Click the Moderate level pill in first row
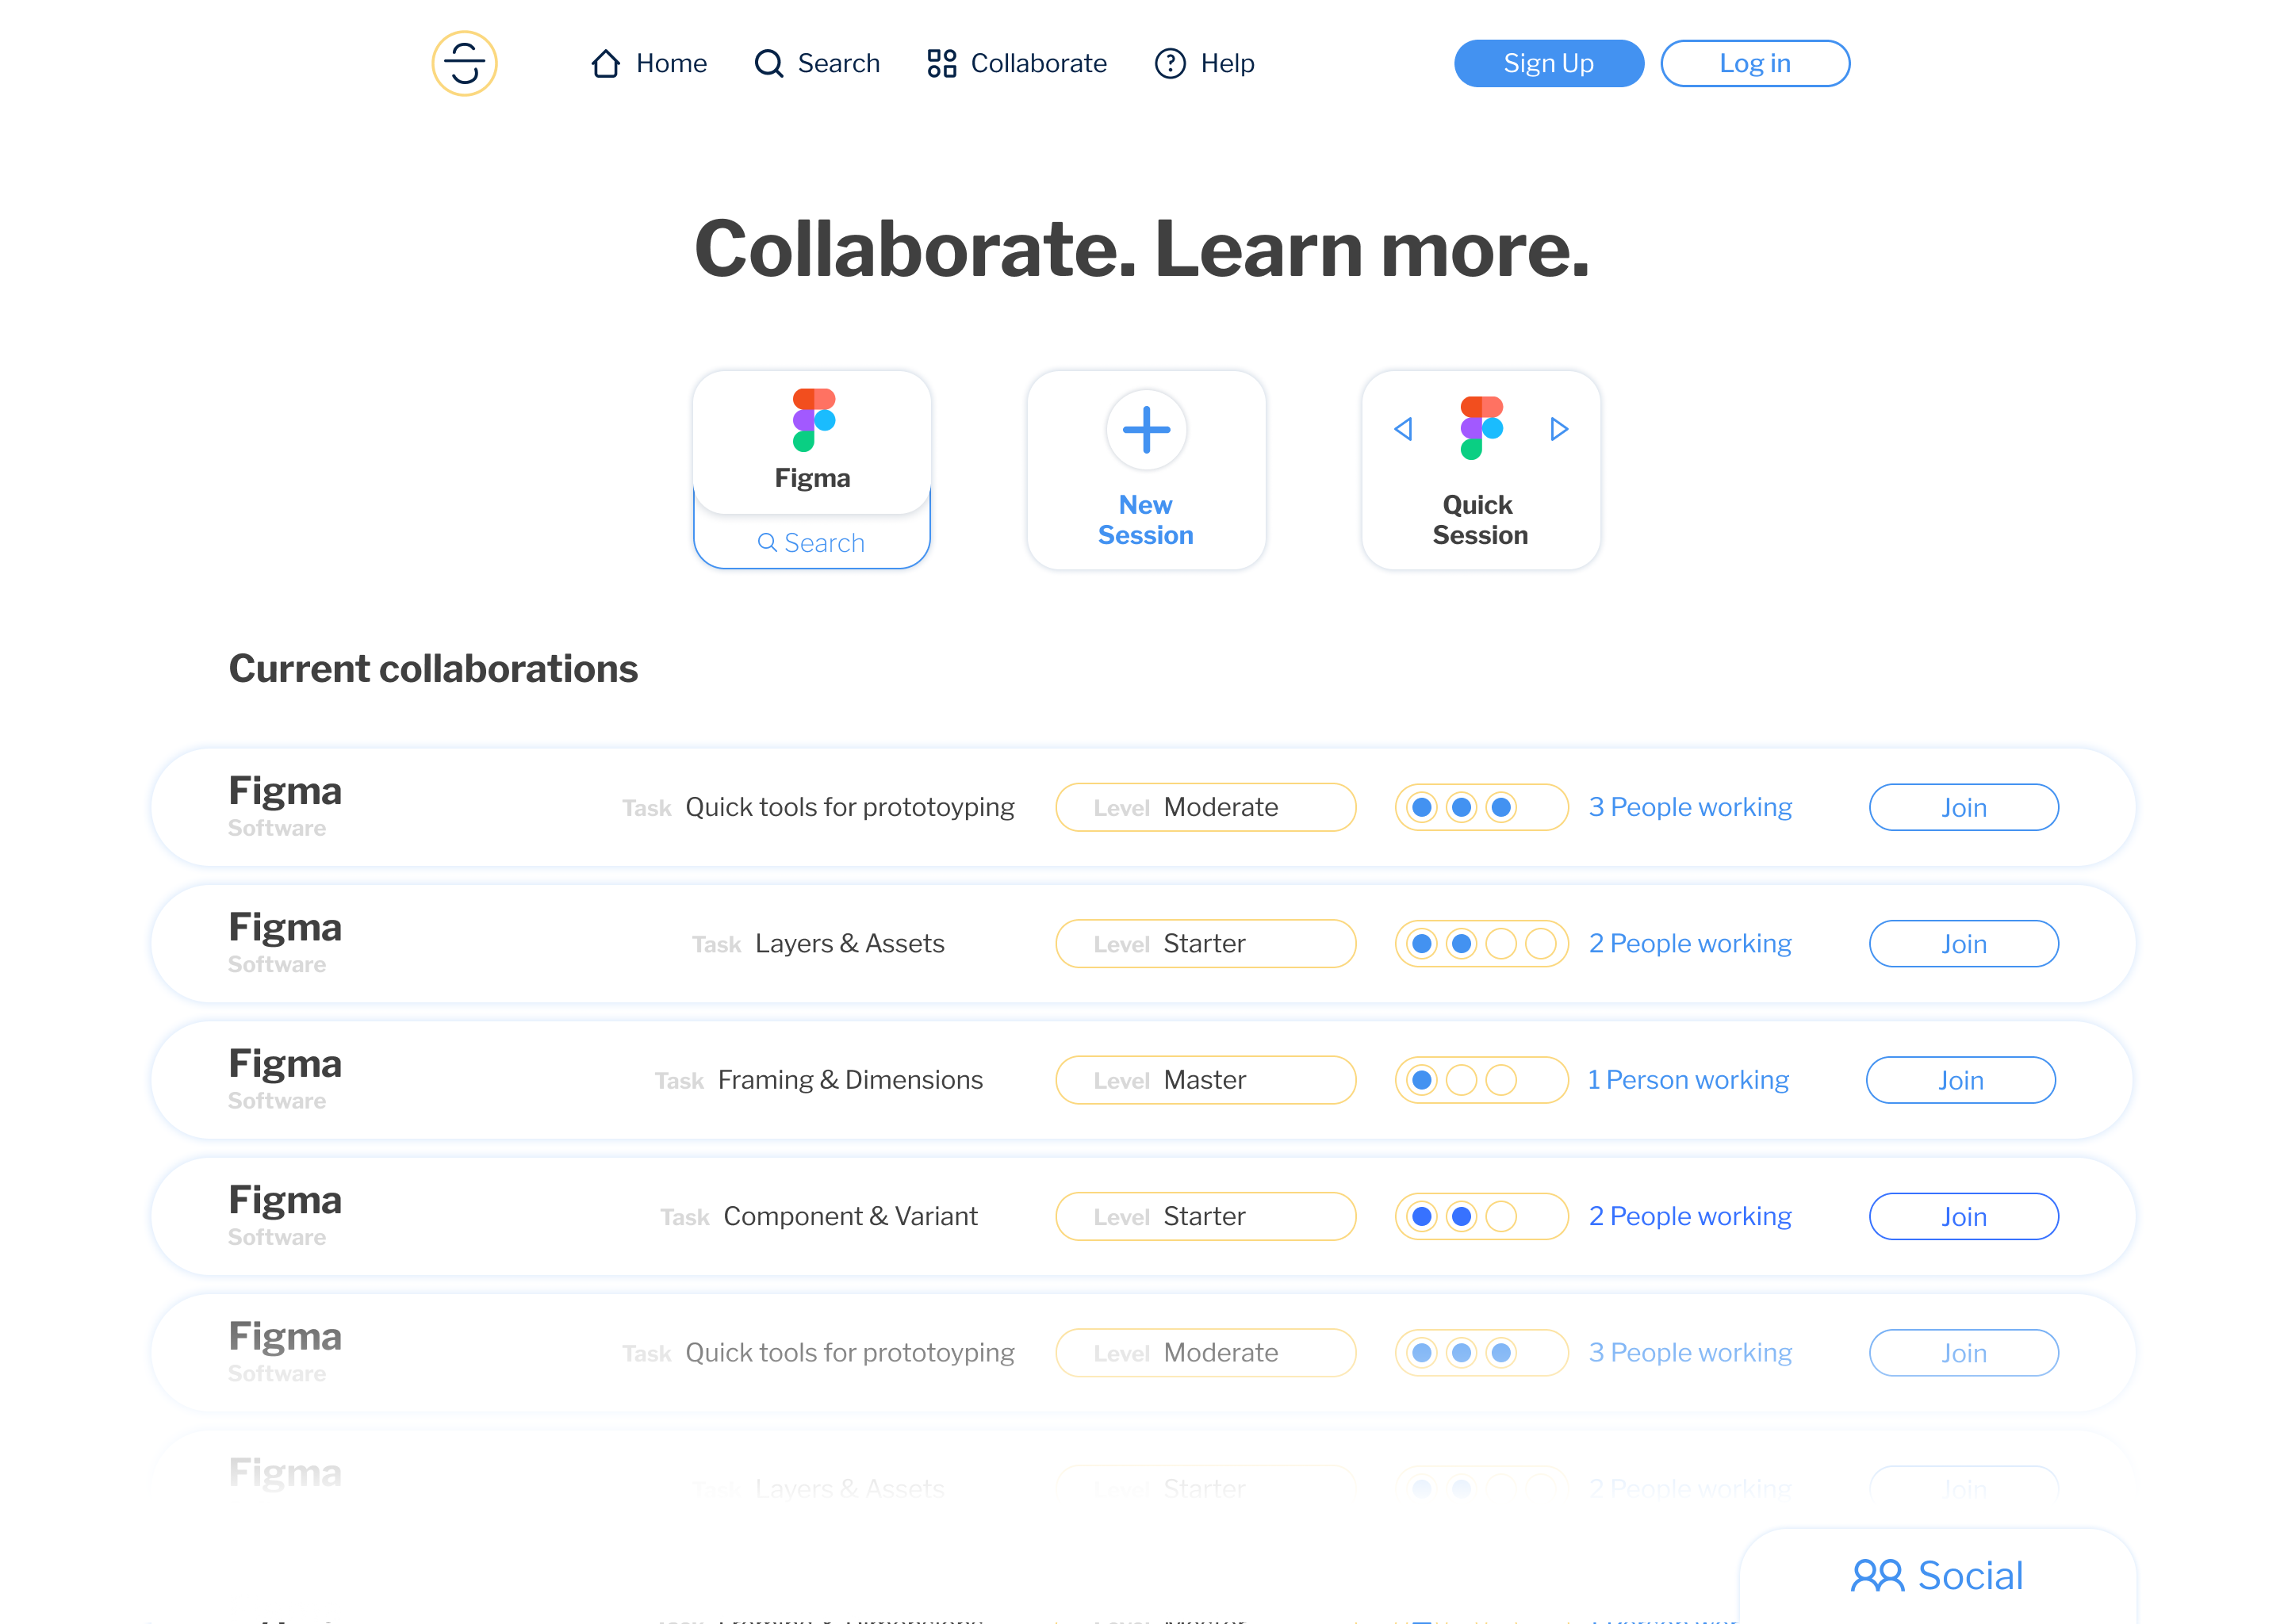Image resolution: width=2284 pixels, height=1624 pixels. 1206,807
